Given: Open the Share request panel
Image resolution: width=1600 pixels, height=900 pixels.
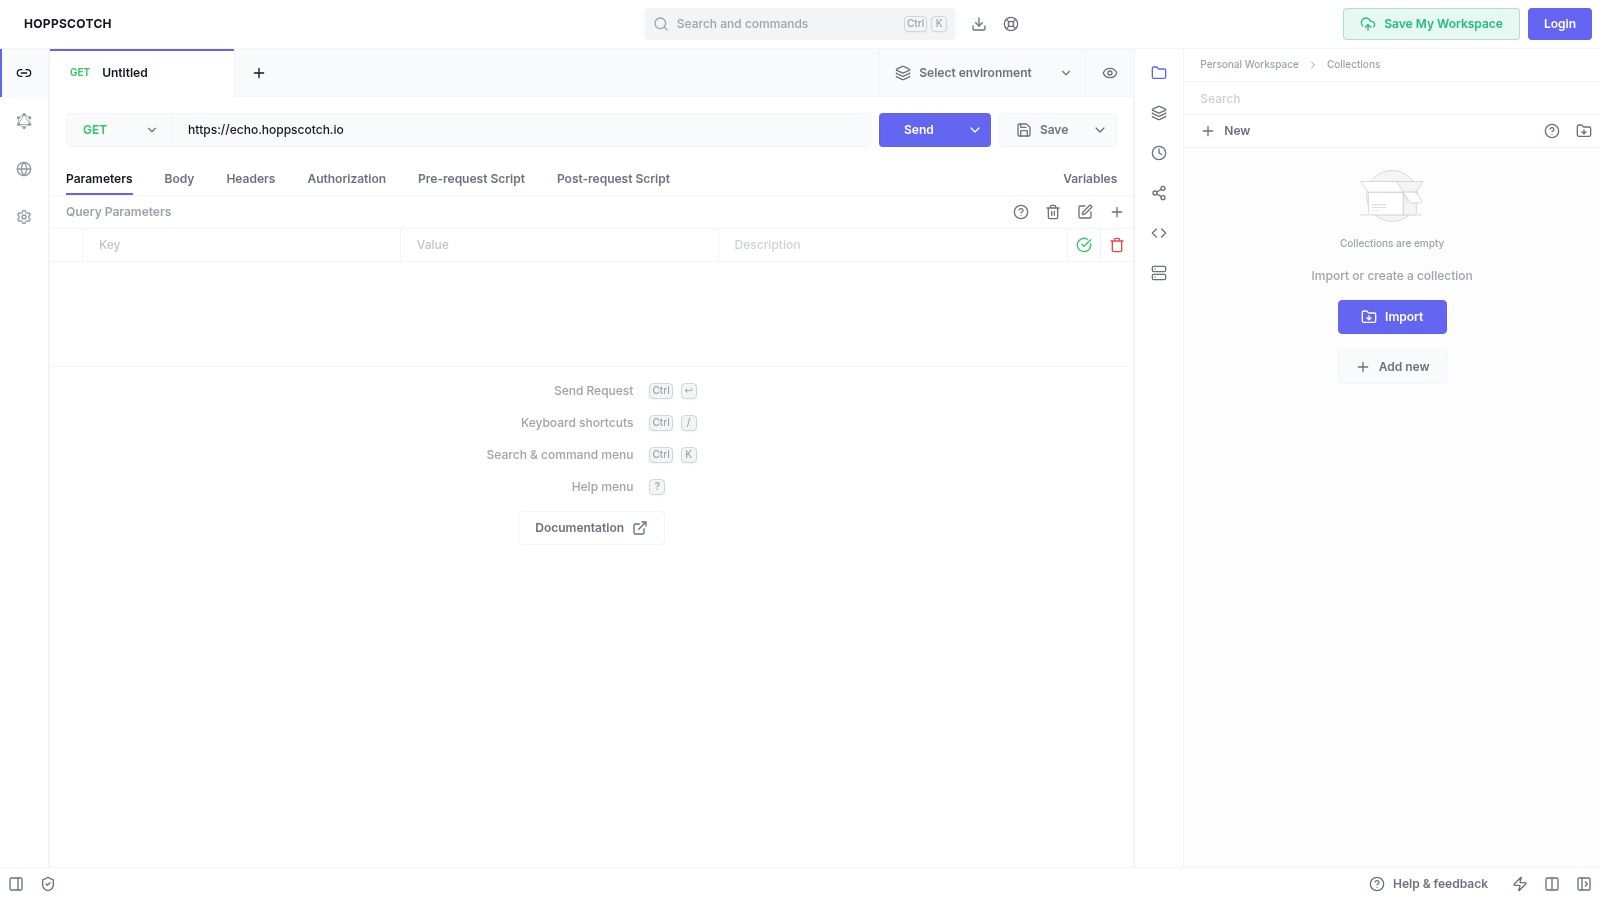Looking at the screenshot, I should click(x=1158, y=192).
